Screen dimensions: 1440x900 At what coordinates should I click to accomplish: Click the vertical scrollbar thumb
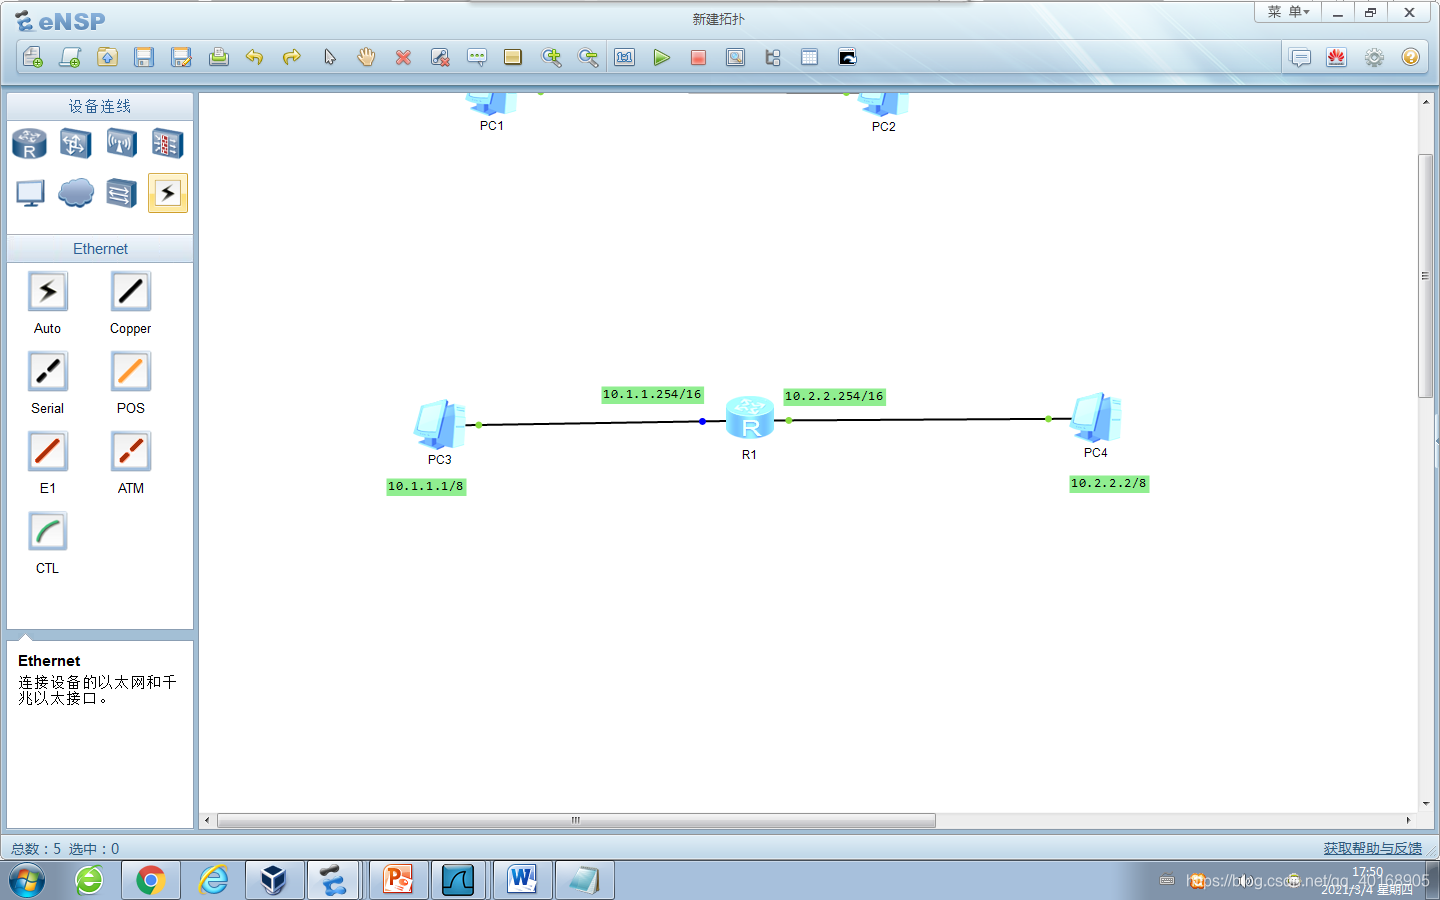tap(1426, 276)
